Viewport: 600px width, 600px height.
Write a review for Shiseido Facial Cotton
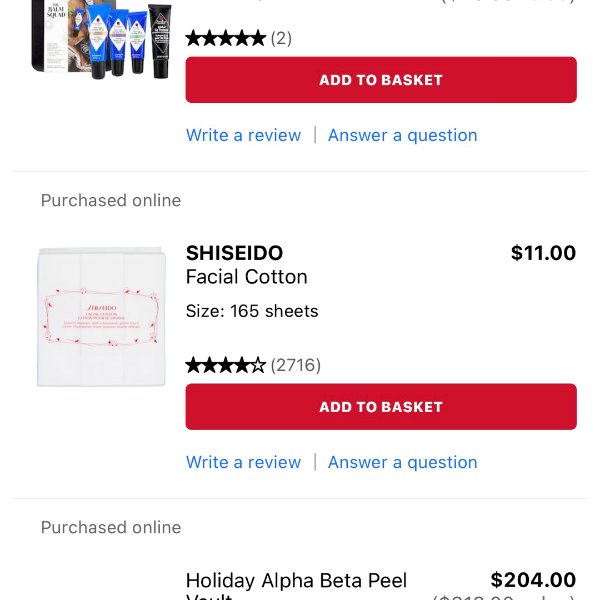coord(243,462)
